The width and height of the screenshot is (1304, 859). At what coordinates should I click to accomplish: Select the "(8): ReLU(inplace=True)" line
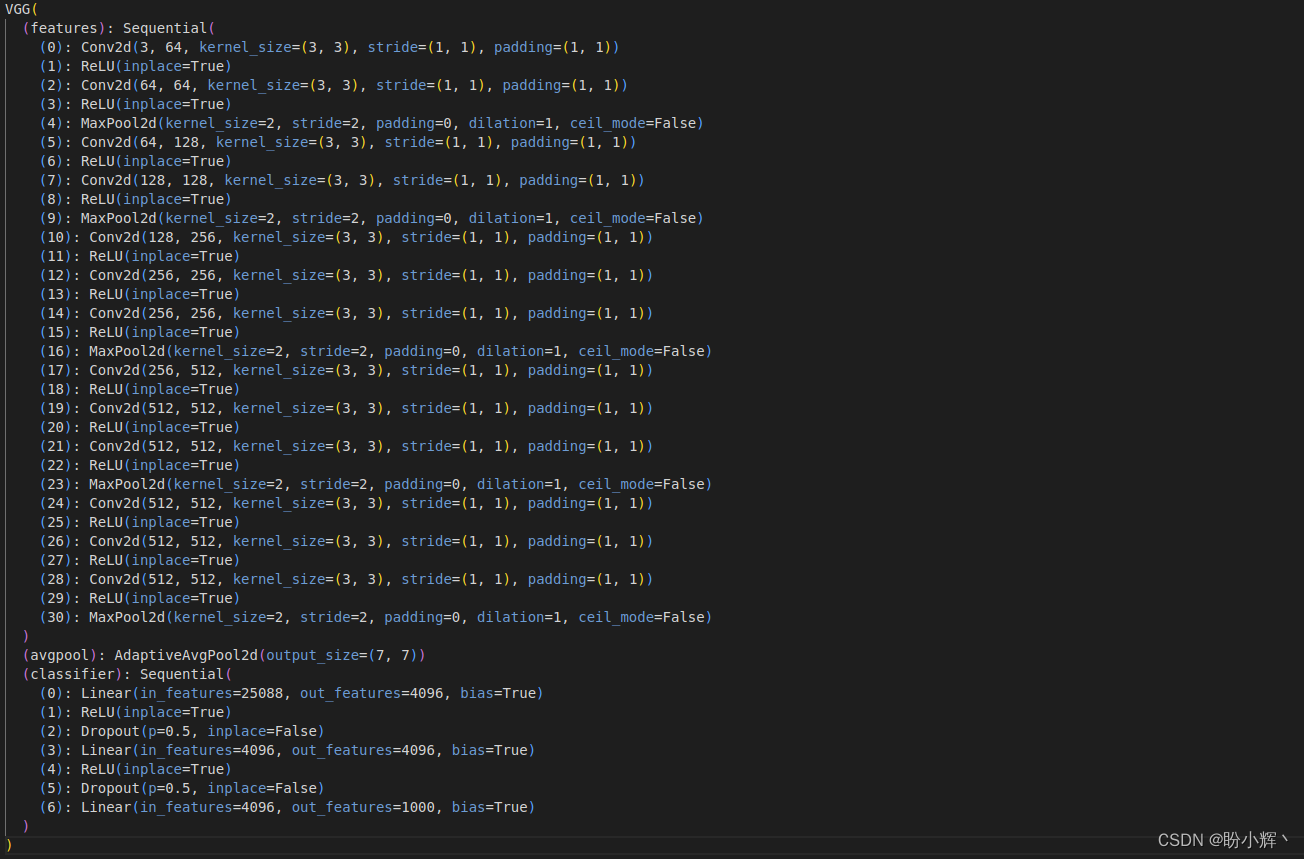click(136, 199)
